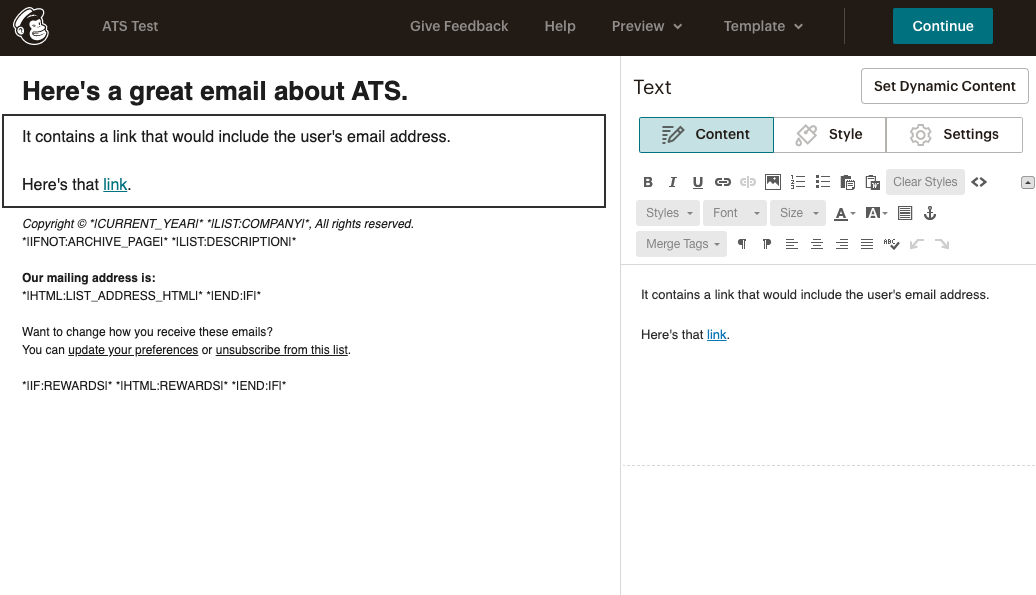This screenshot has height=595, width=1036.
Task: Click Give Feedback in header
Action: point(459,26)
